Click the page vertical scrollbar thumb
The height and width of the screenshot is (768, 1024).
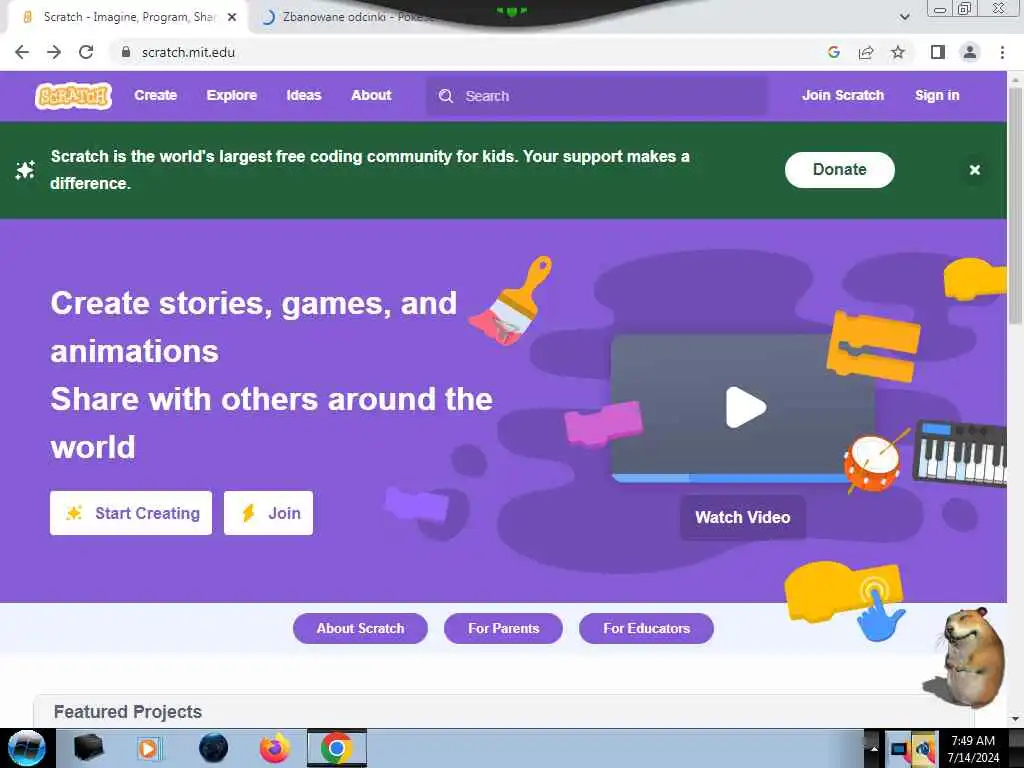1015,204
